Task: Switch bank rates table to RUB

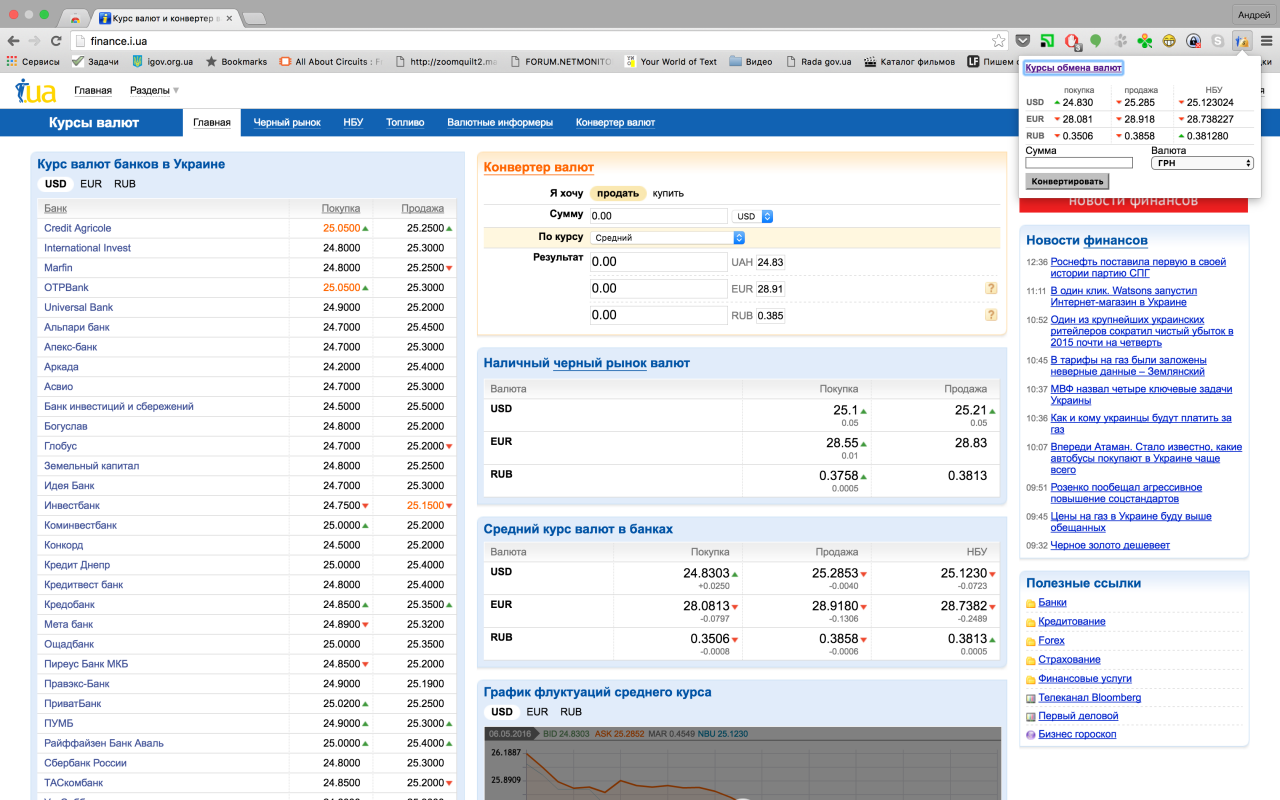Action: [x=125, y=184]
